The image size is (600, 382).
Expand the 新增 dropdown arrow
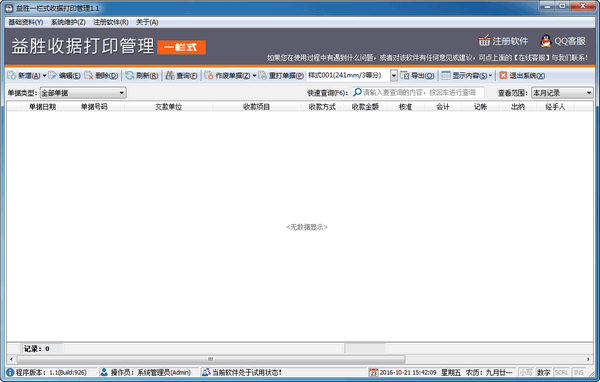point(44,75)
